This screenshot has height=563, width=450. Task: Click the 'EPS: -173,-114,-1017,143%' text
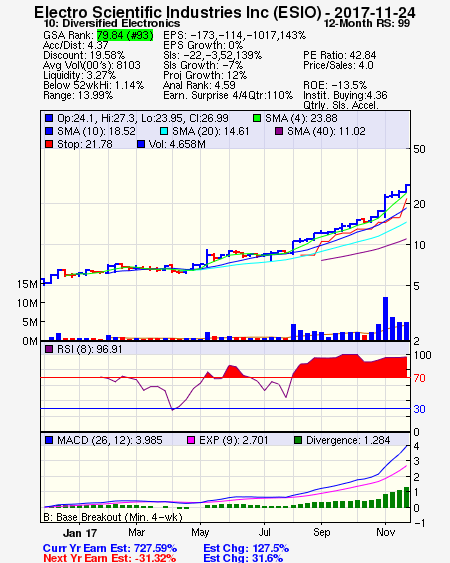pyautogui.click(x=235, y=35)
